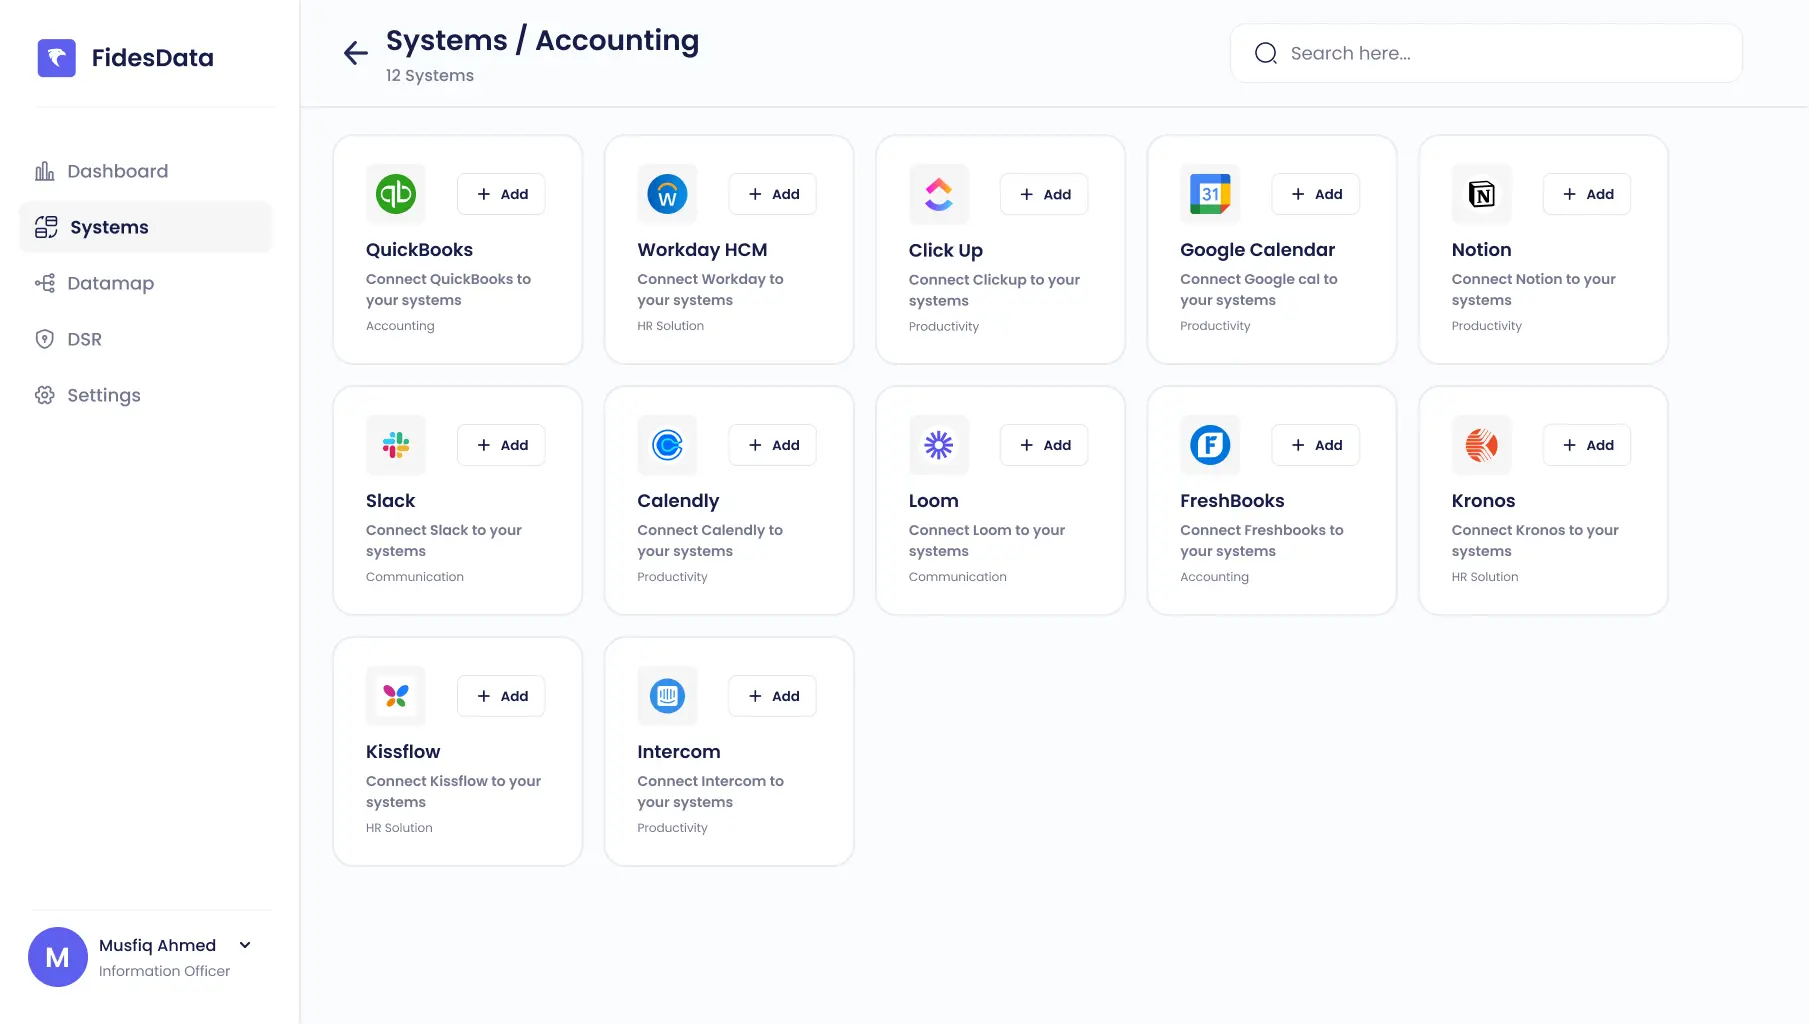Open the Datamap sidebar item
Image resolution: width=1809 pixels, height=1024 pixels.
tap(110, 283)
